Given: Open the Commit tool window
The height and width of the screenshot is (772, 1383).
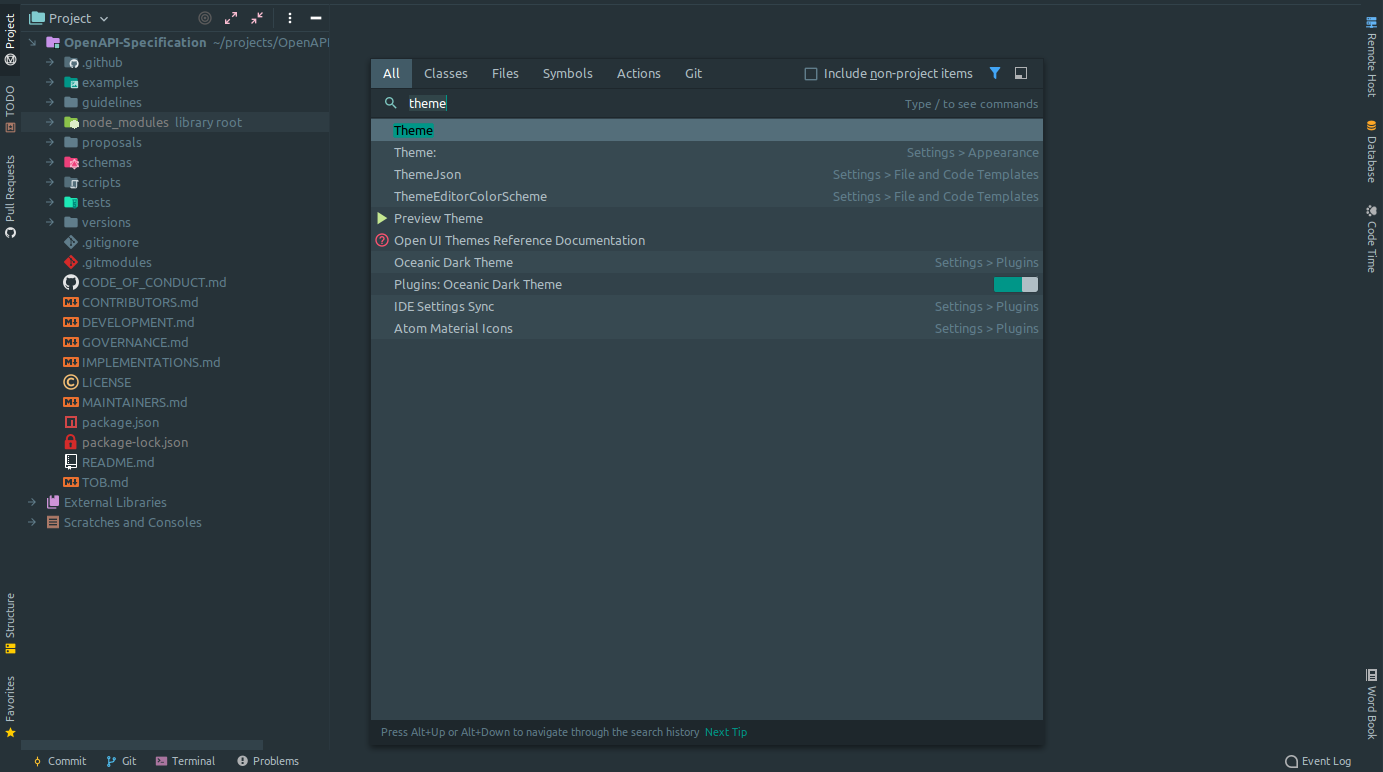Looking at the screenshot, I should coord(59,761).
